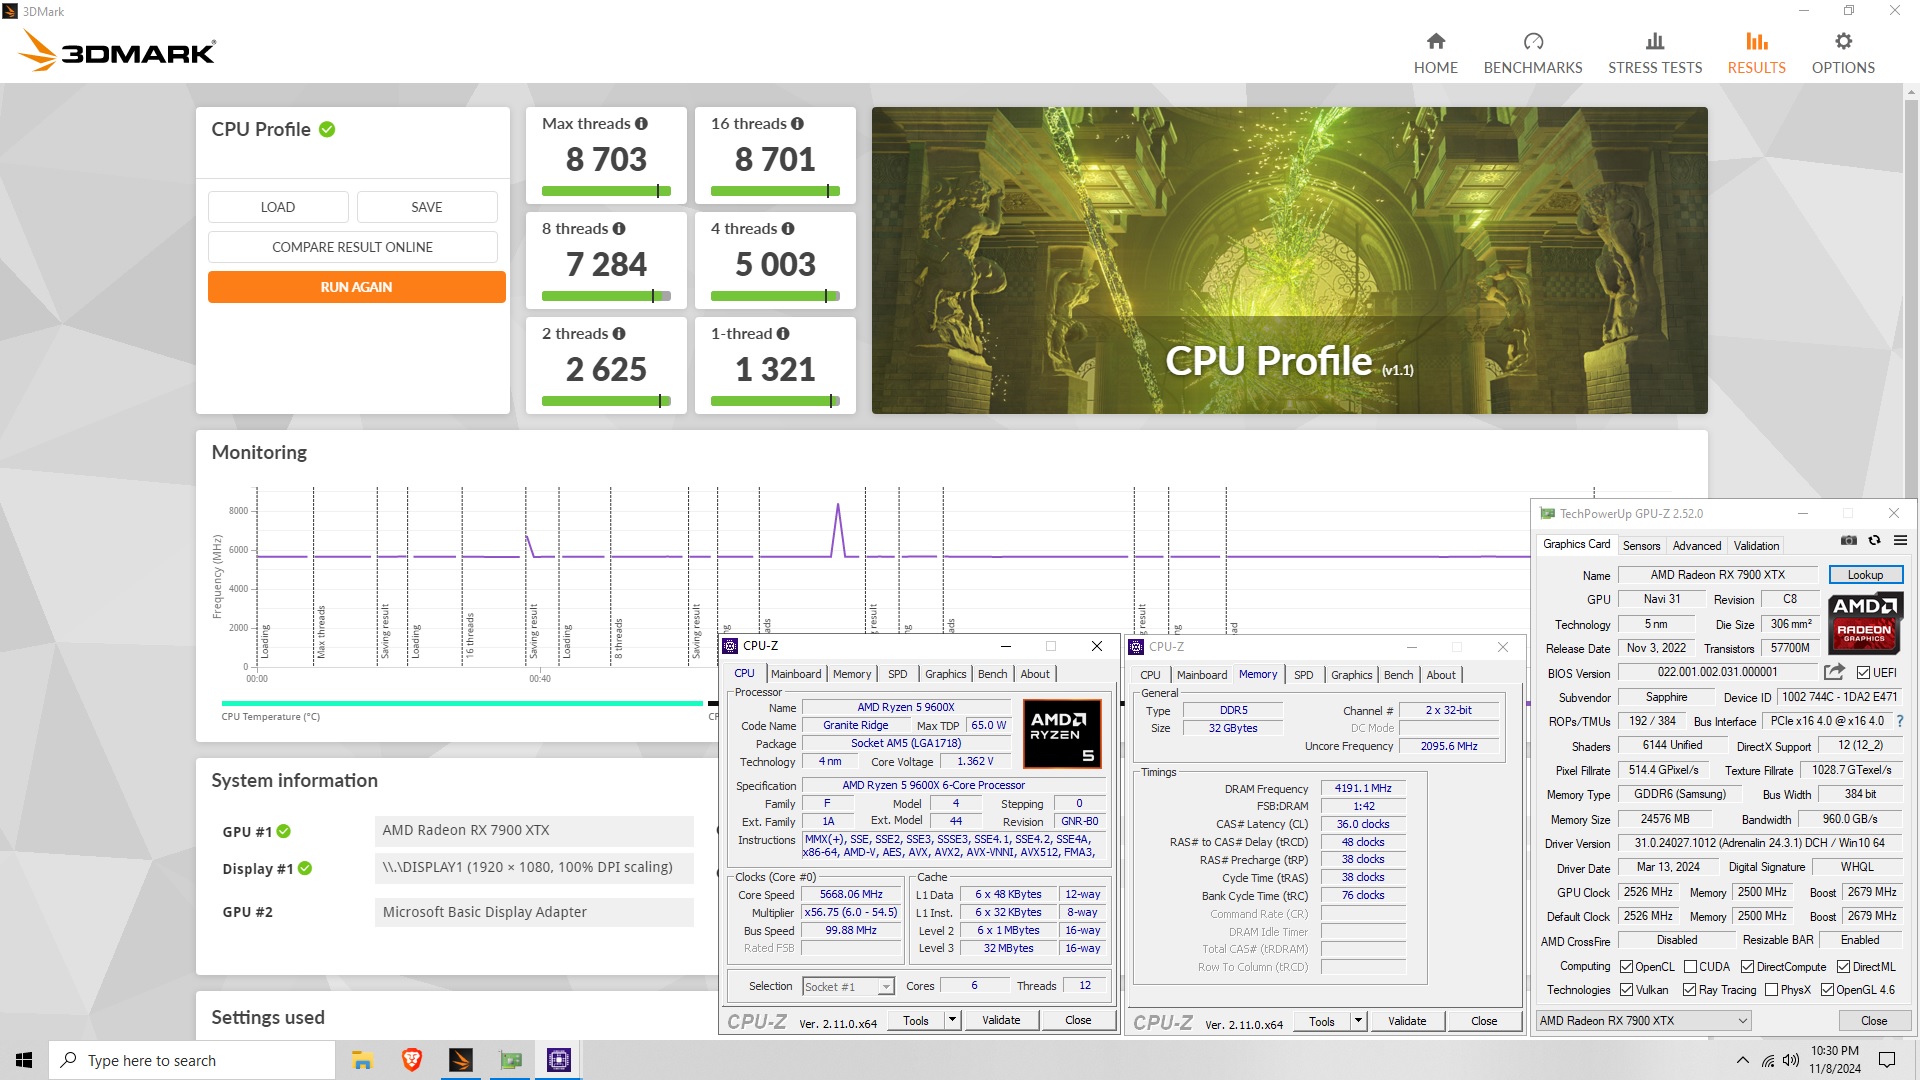Click GPU-Z refresh icon

(1875, 540)
